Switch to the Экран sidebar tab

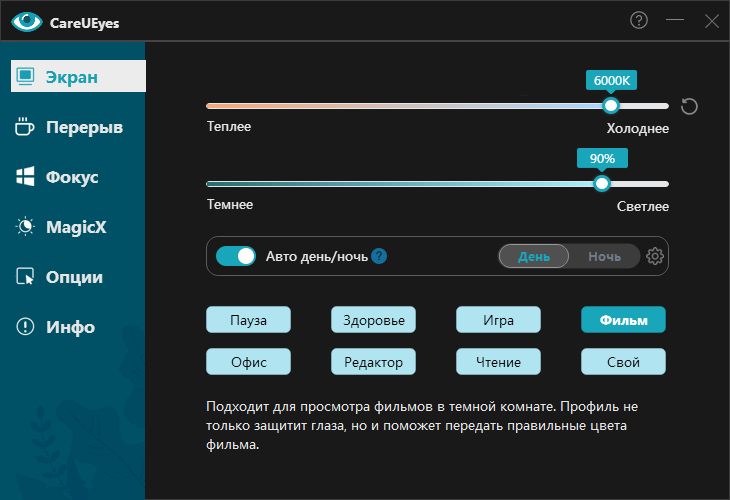tap(77, 76)
